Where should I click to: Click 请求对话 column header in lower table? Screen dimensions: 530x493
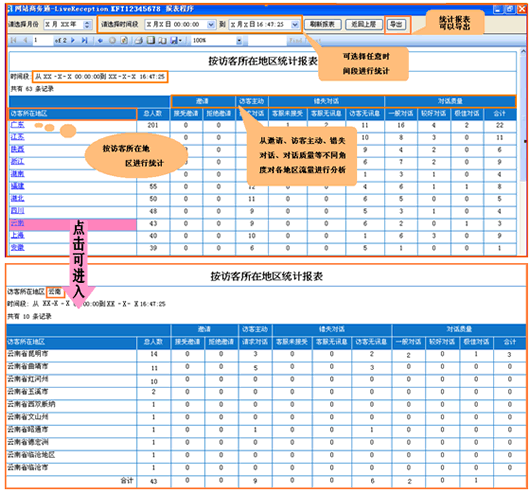coord(255,342)
